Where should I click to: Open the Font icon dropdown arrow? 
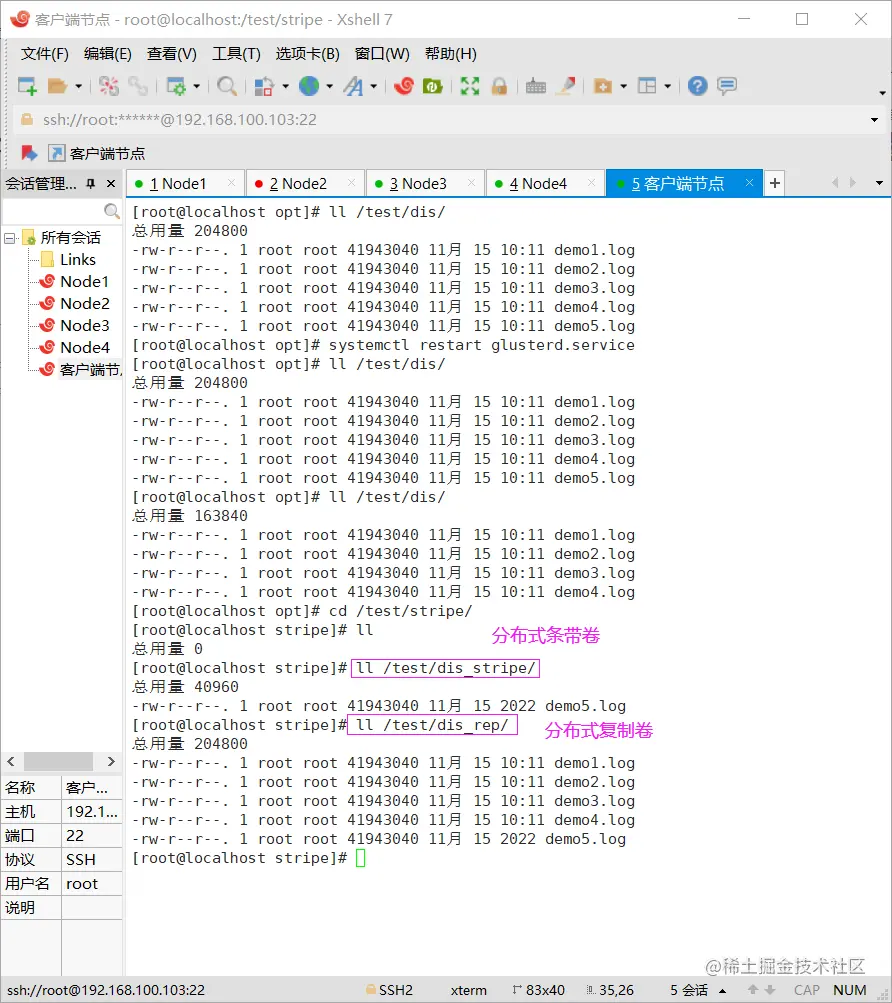[374, 86]
